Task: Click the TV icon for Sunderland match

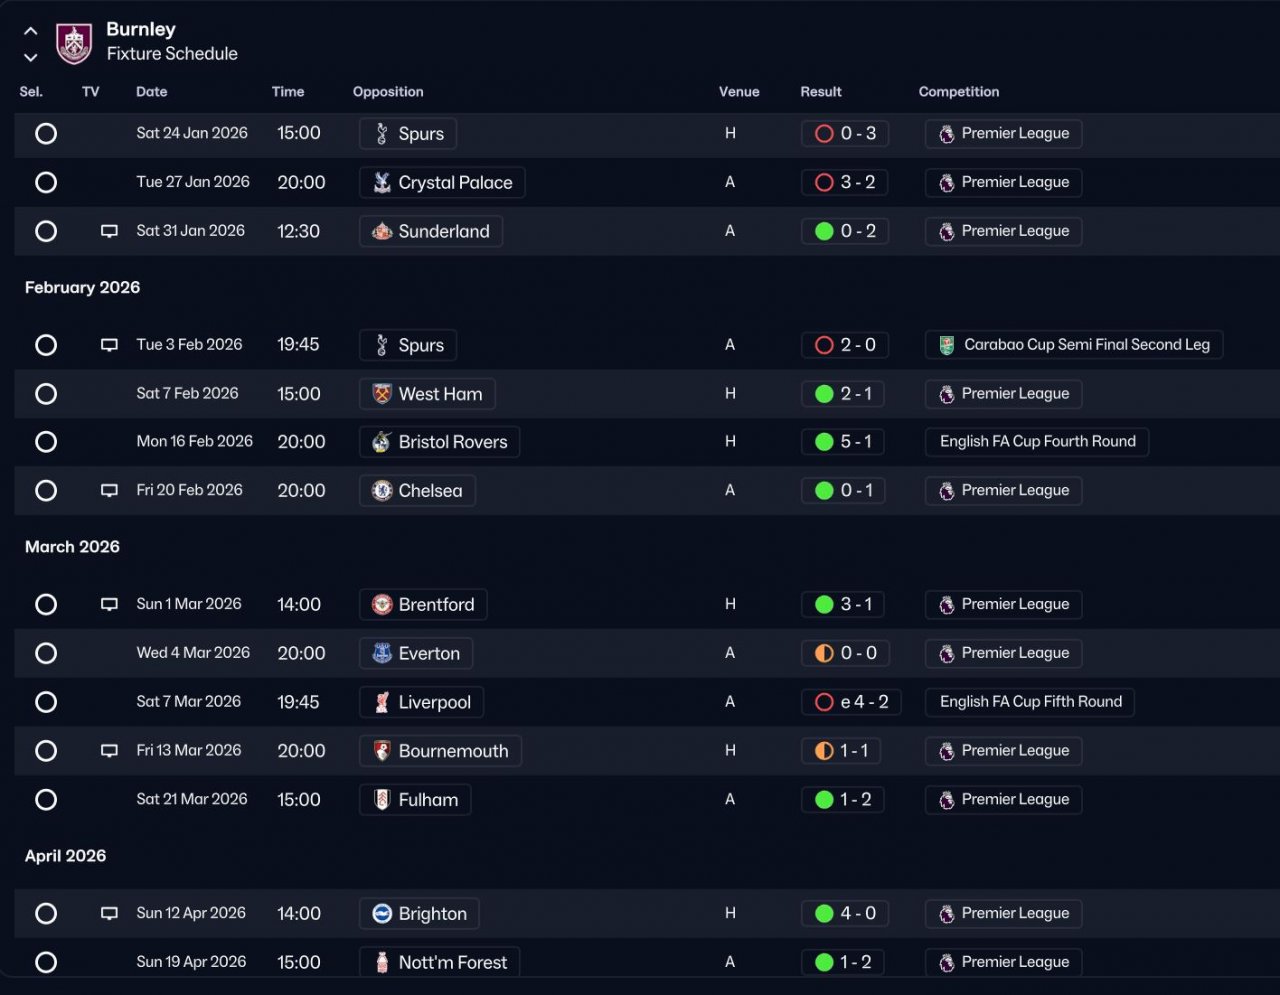Action: (x=110, y=232)
